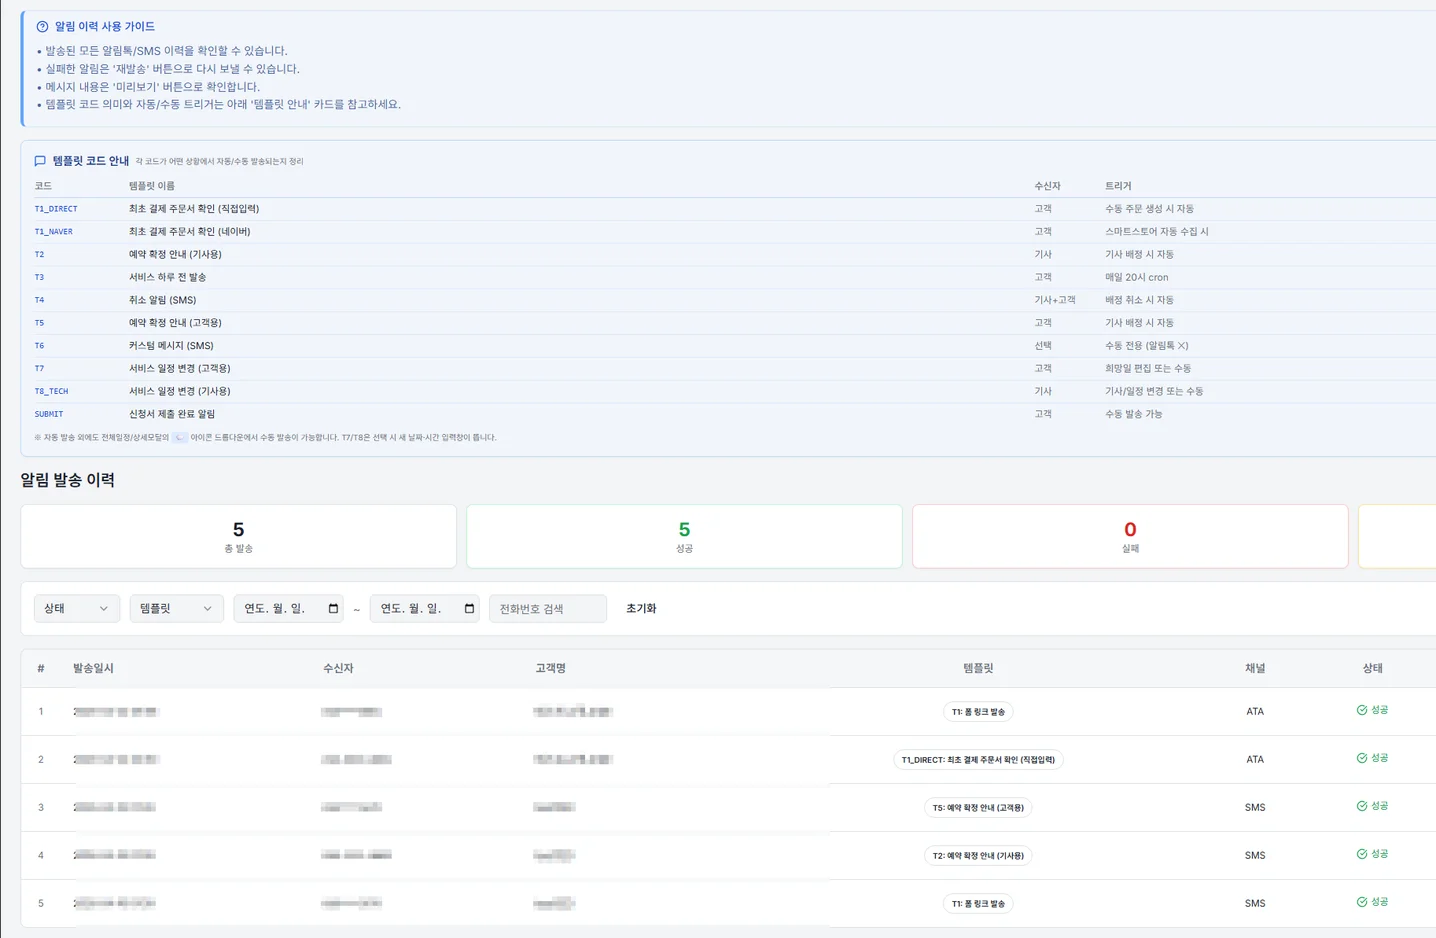Click the 상태 column header in the history table
The image size is (1436, 938).
(x=1372, y=668)
